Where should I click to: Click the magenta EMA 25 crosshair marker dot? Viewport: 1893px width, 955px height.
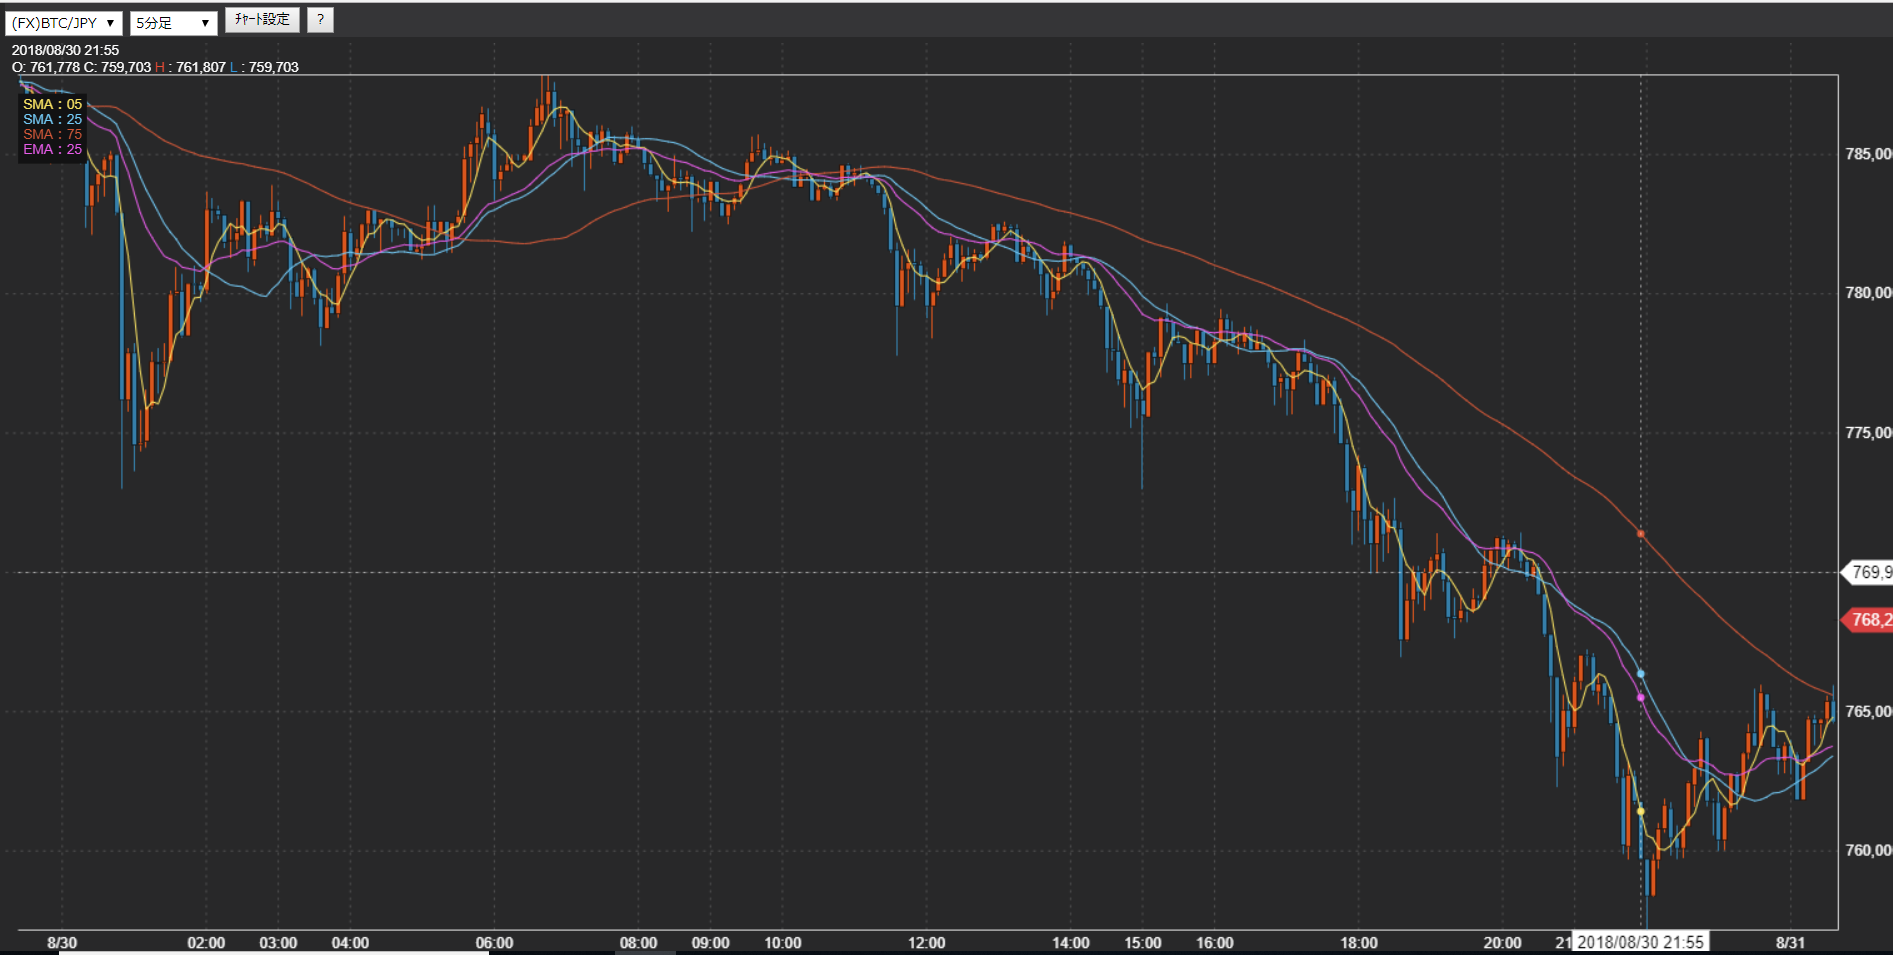(x=1641, y=697)
